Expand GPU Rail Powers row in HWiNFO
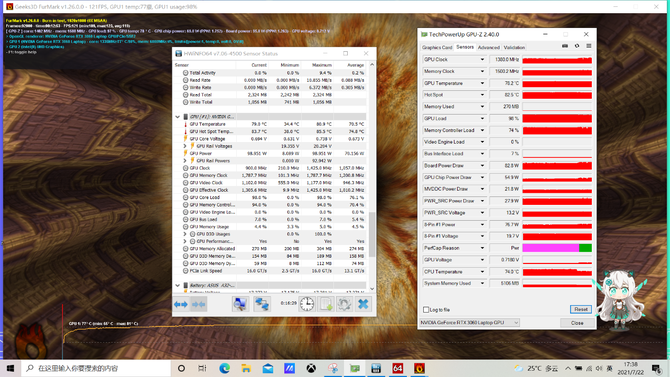This screenshot has height=377, width=670. point(185,161)
